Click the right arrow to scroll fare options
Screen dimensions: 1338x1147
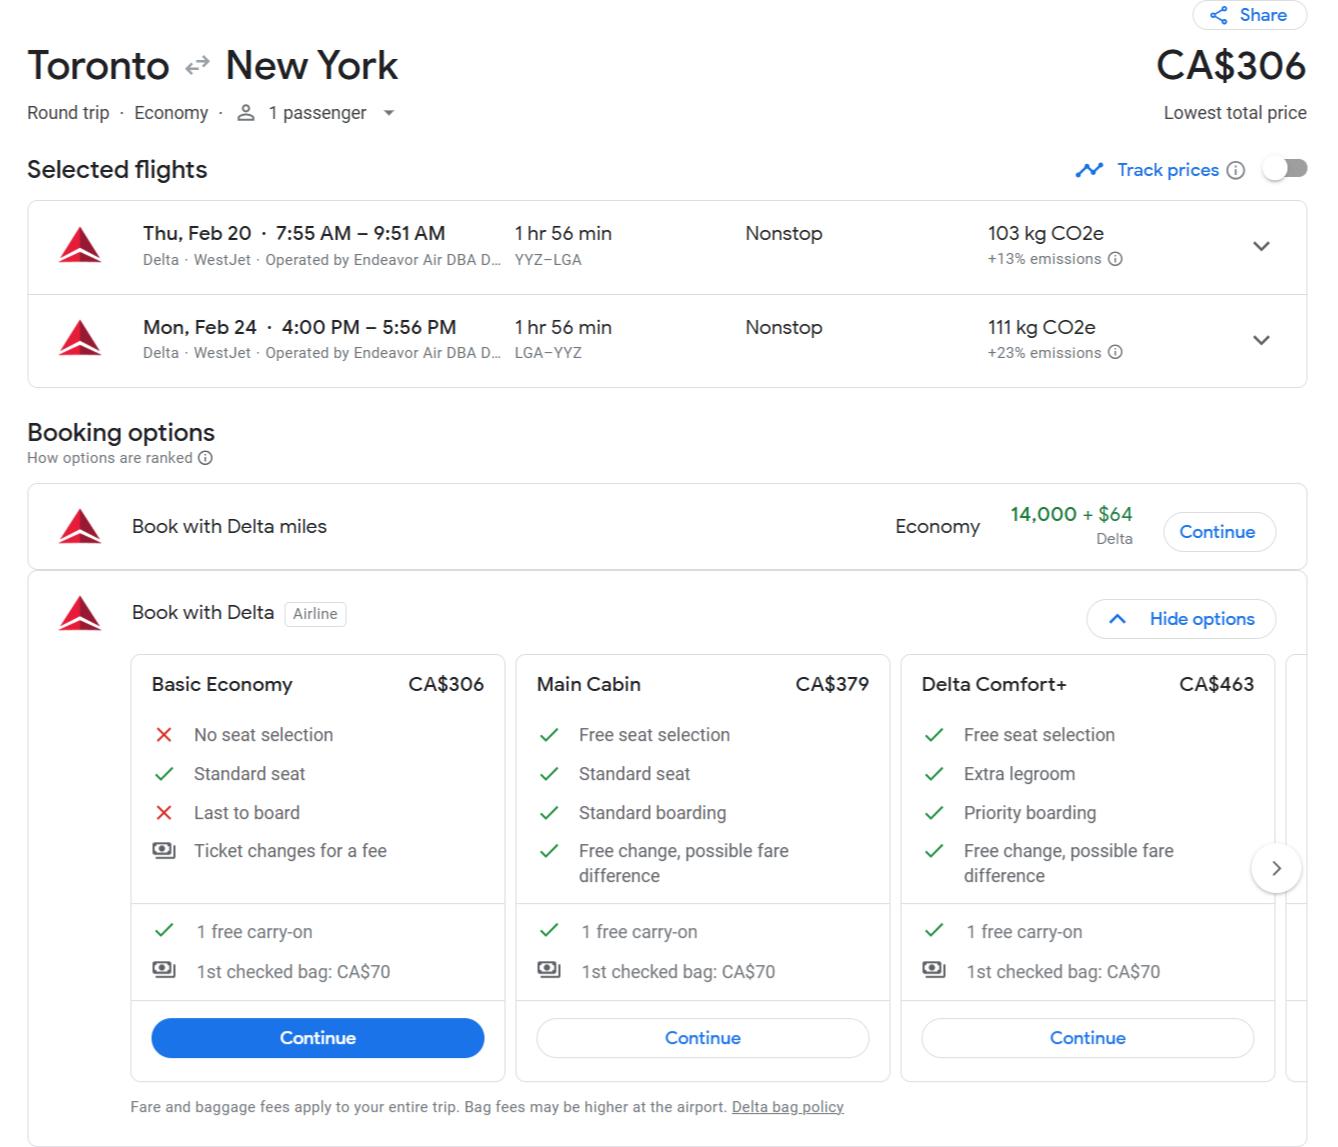[1275, 868]
